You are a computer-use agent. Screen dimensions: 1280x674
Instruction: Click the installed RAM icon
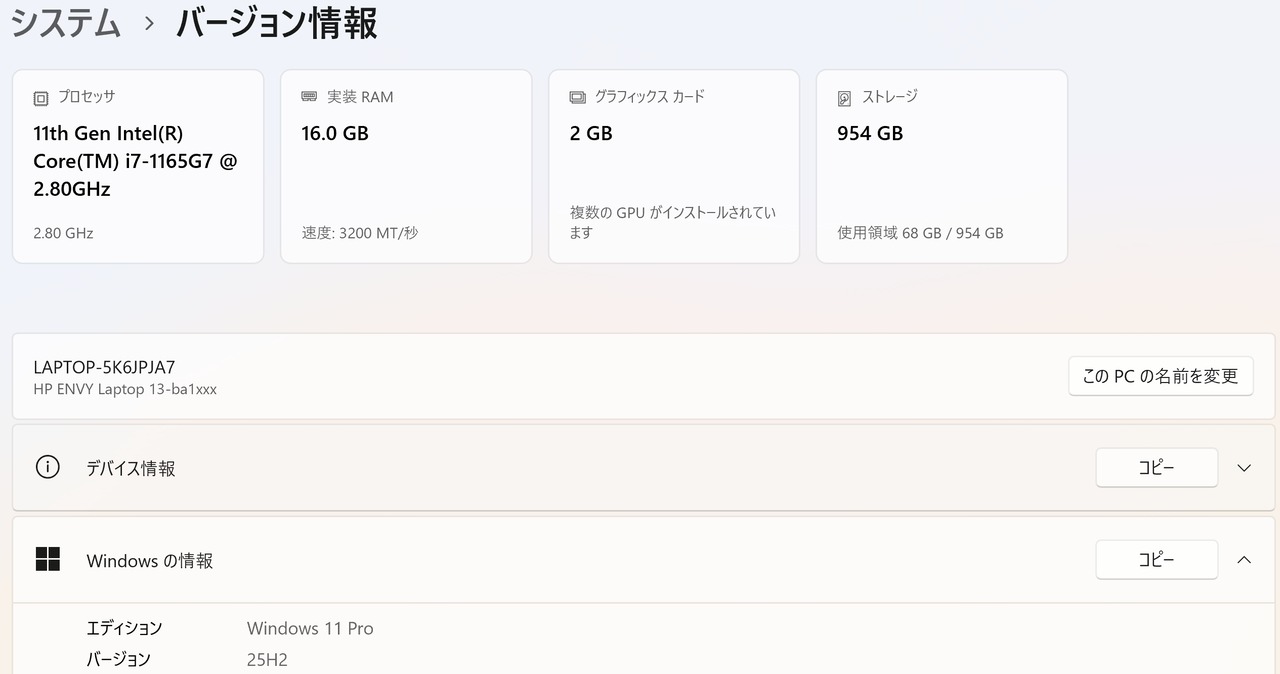309,97
